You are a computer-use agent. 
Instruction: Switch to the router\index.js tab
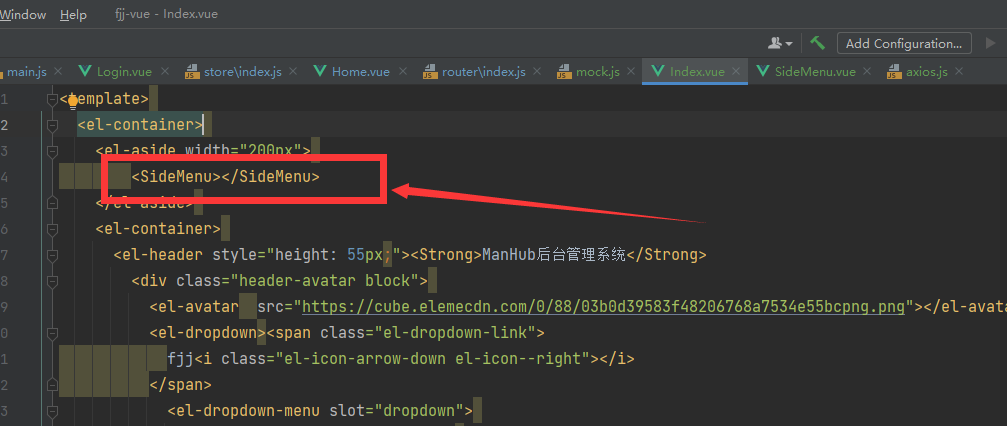tap(484, 71)
